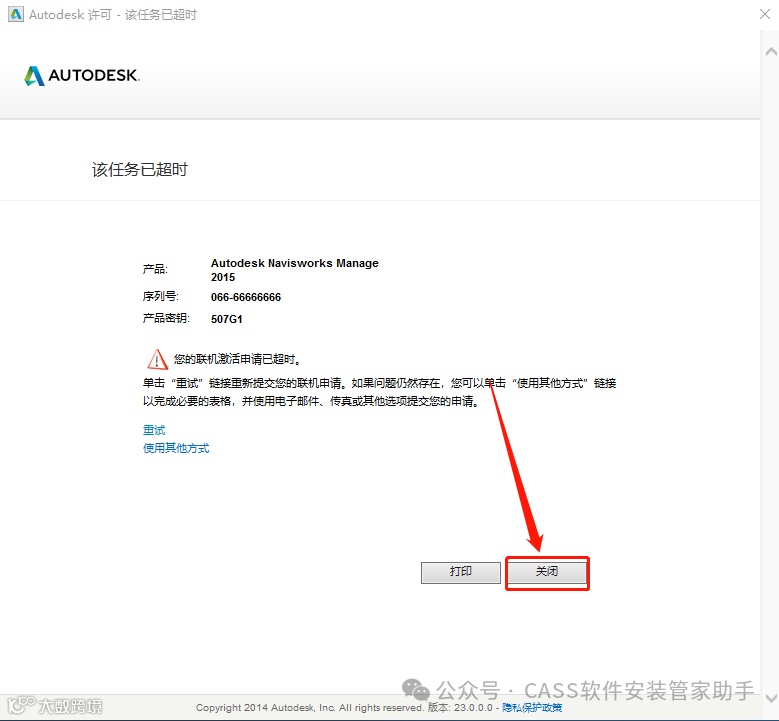The width and height of the screenshot is (779, 721).
Task: Select the product key 507G1
Action: [227, 319]
